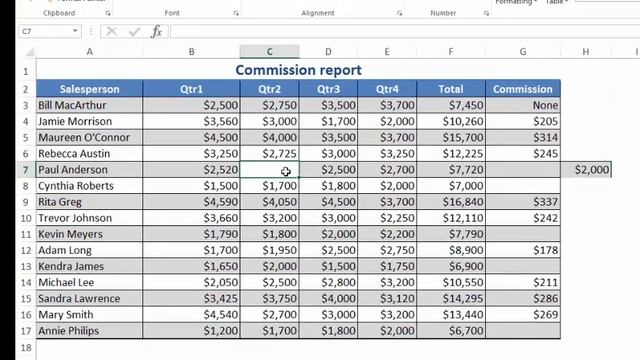This screenshot has width=640, height=360.
Task: Select row 18 header
Action: (26, 347)
